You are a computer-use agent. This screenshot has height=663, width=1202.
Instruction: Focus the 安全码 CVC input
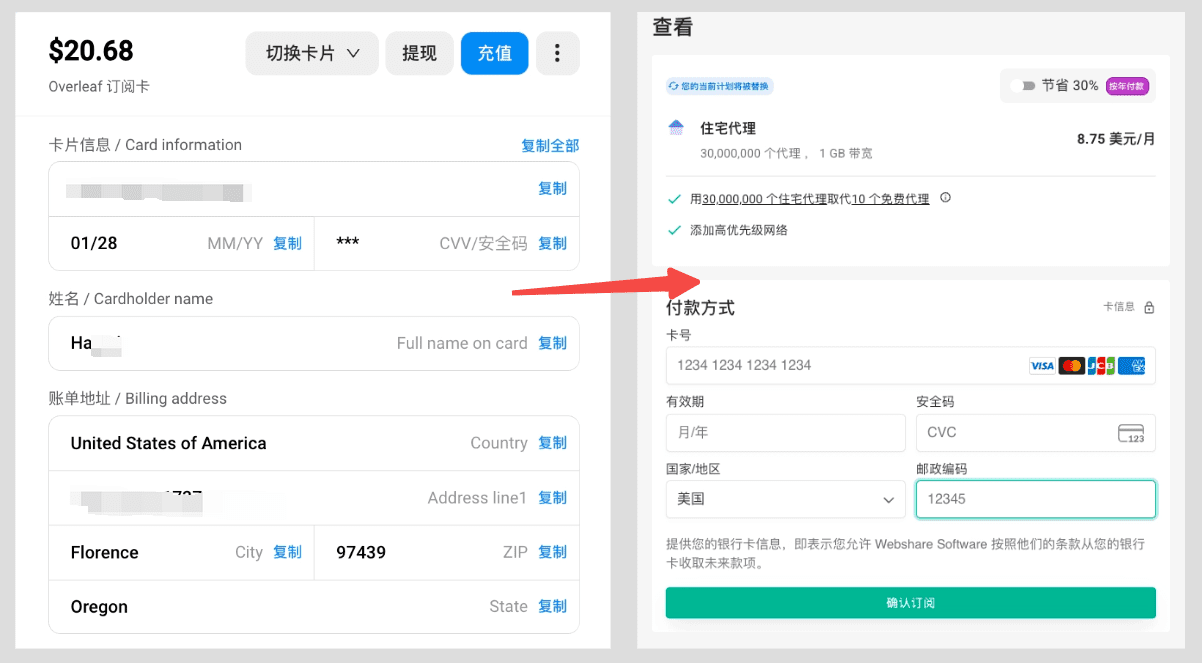click(x=1036, y=433)
